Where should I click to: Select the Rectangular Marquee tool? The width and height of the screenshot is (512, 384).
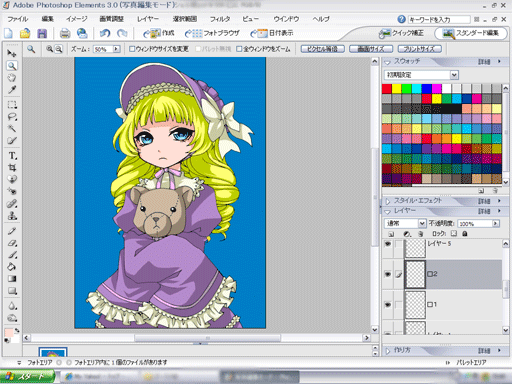12,105
